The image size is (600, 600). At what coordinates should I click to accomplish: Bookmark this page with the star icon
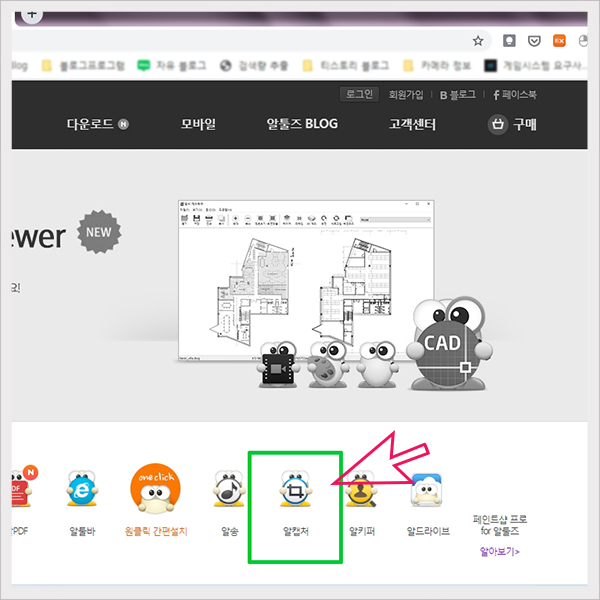click(x=478, y=41)
